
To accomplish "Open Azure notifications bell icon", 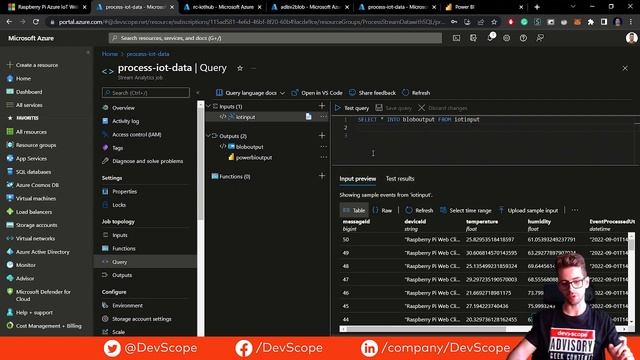I will pyautogui.click(x=490, y=38).
